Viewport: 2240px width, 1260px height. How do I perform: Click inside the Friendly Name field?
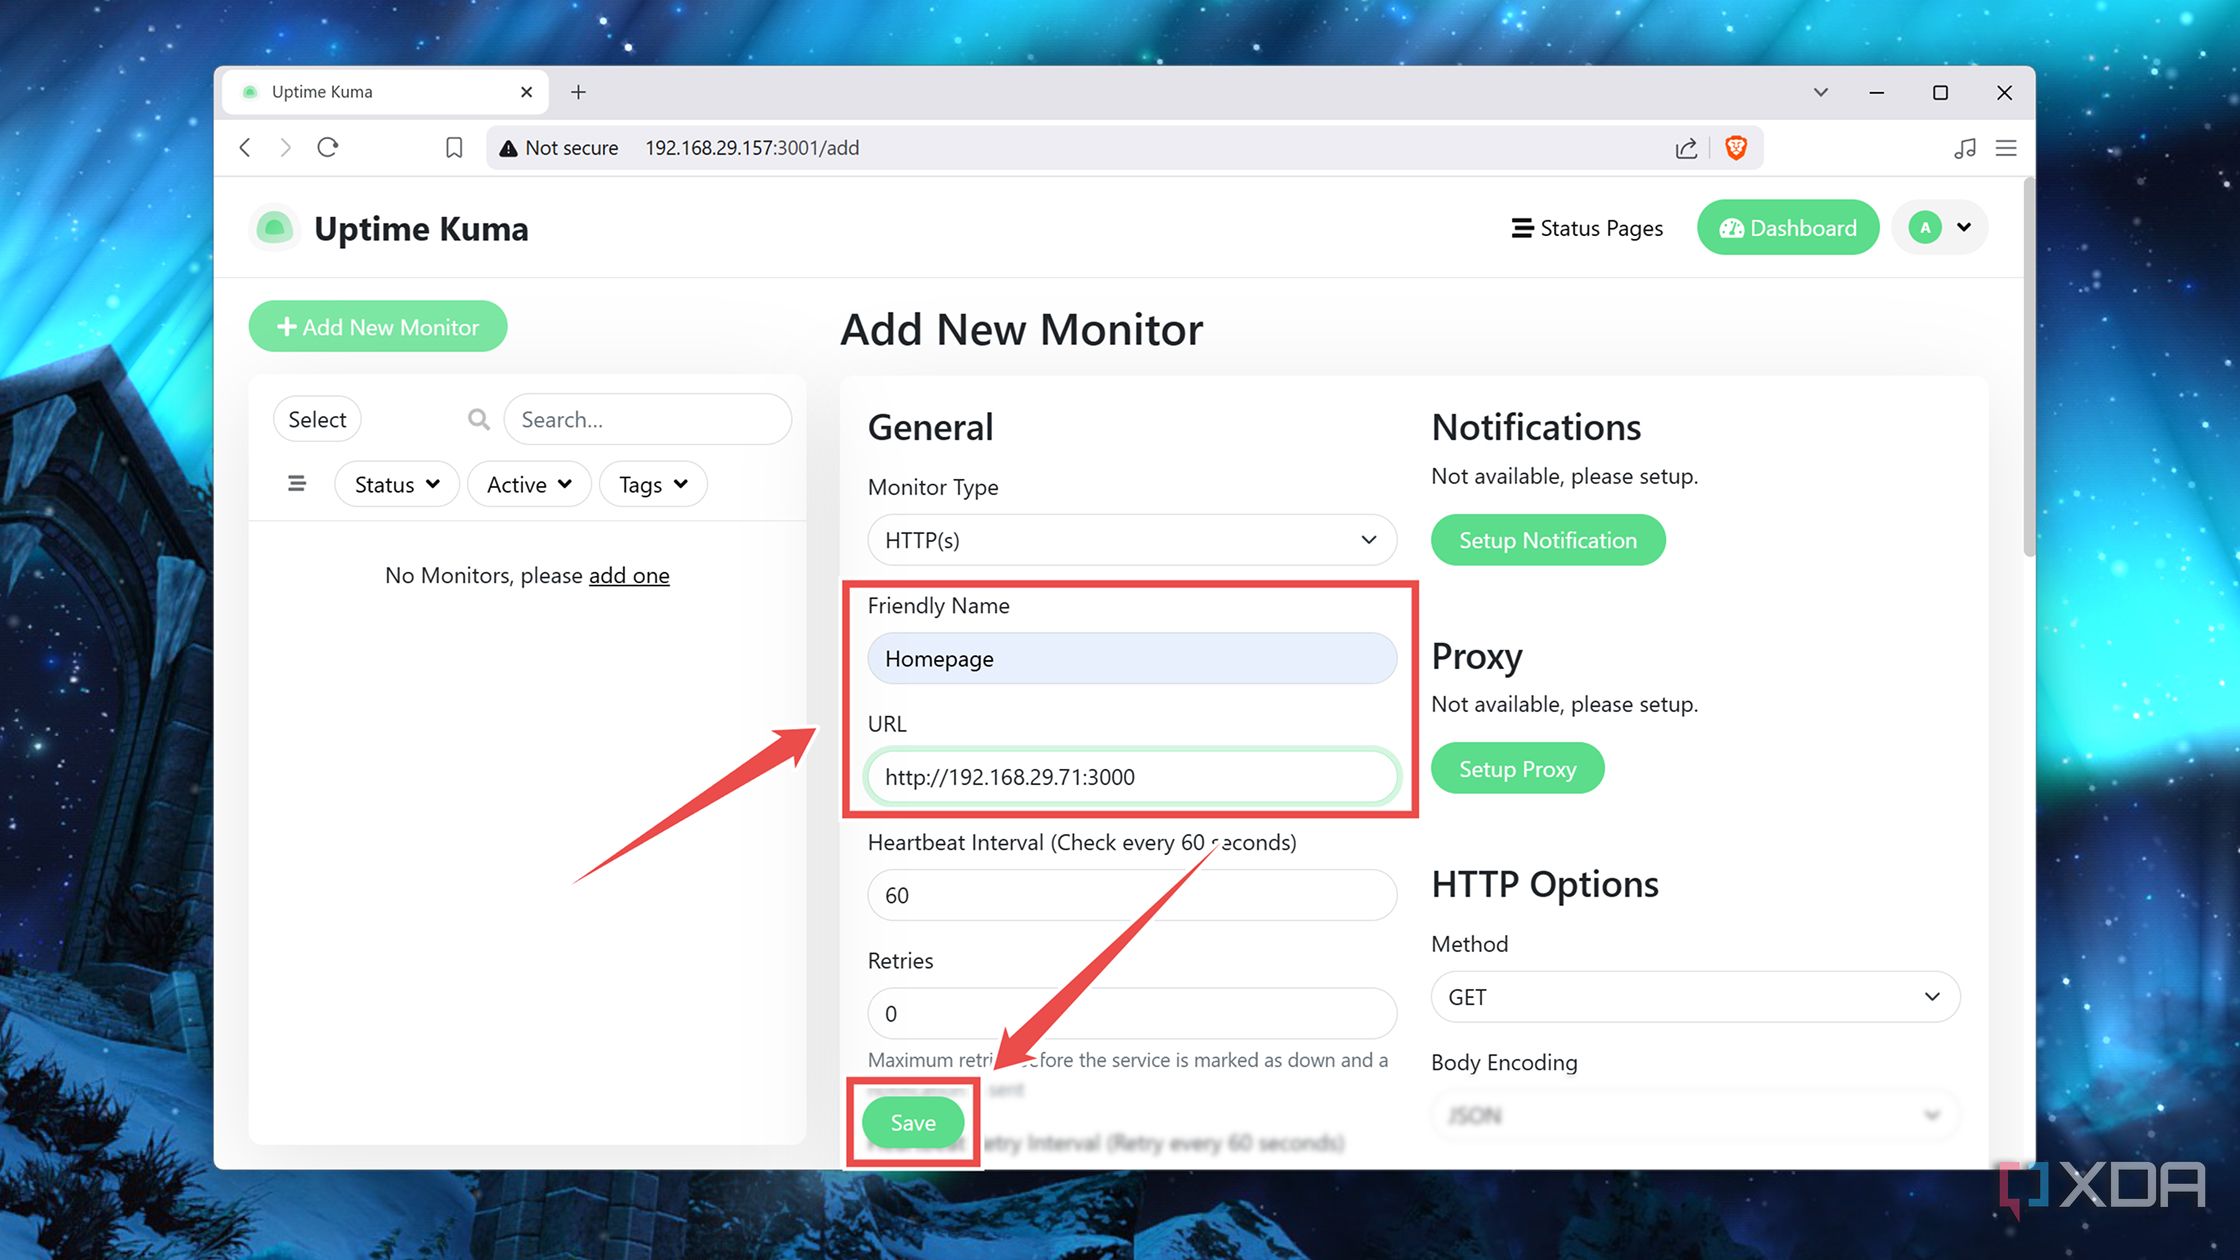[1131, 658]
